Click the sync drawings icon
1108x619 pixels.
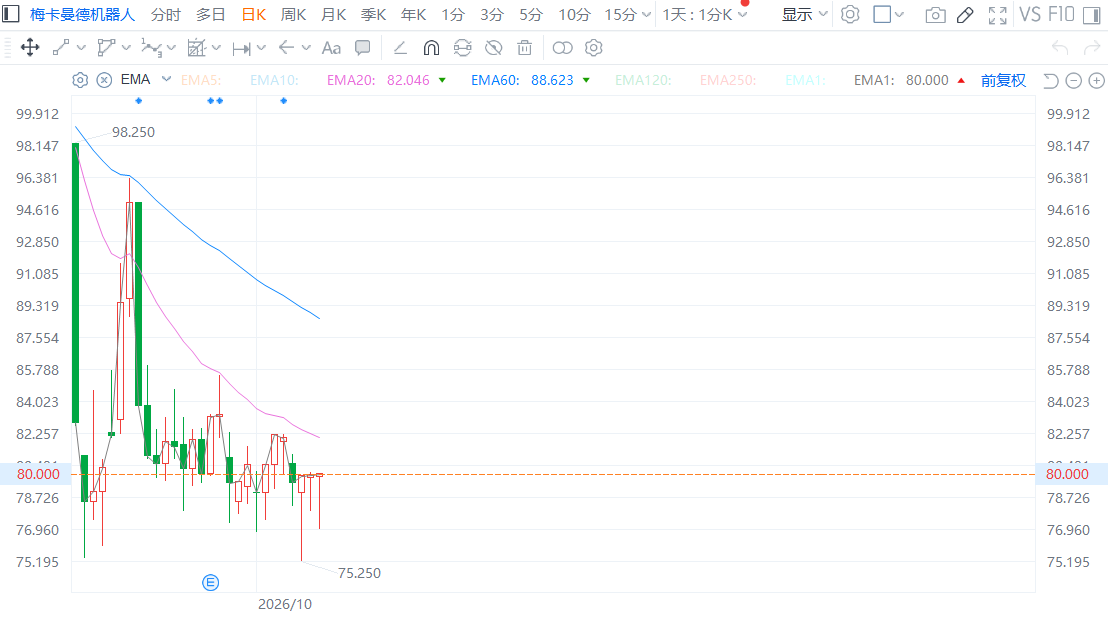462,48
